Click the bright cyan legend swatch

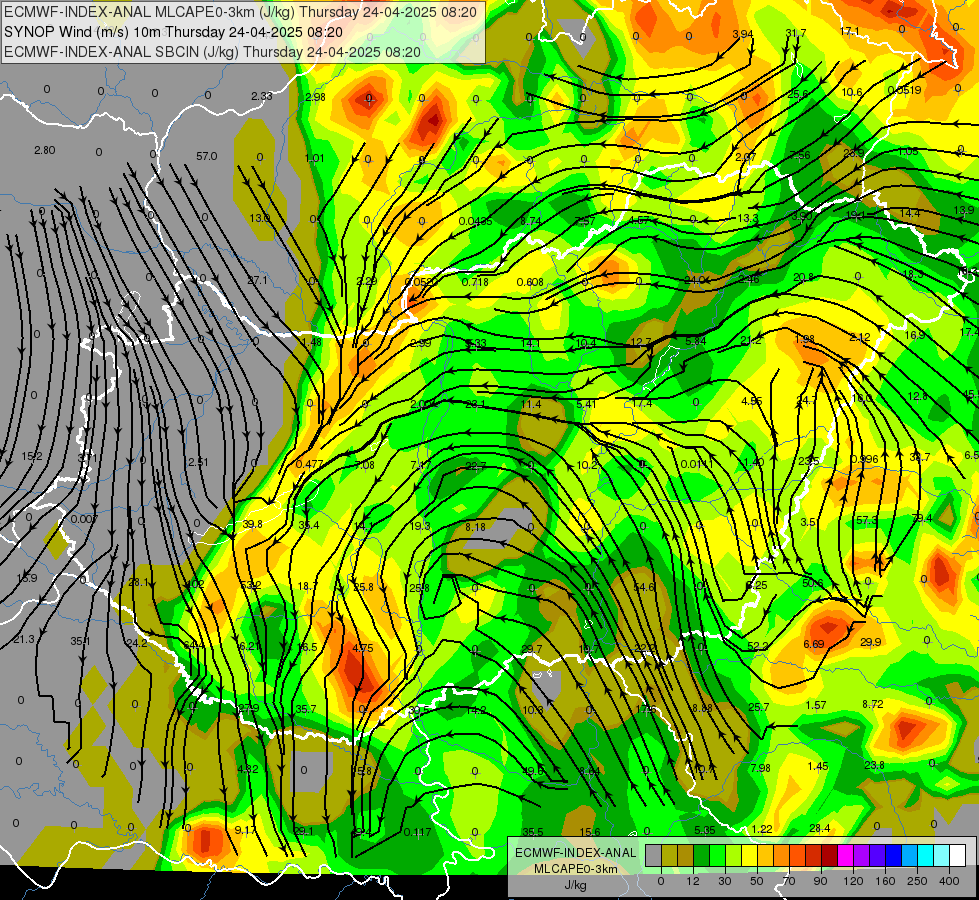tap(925, 856)
